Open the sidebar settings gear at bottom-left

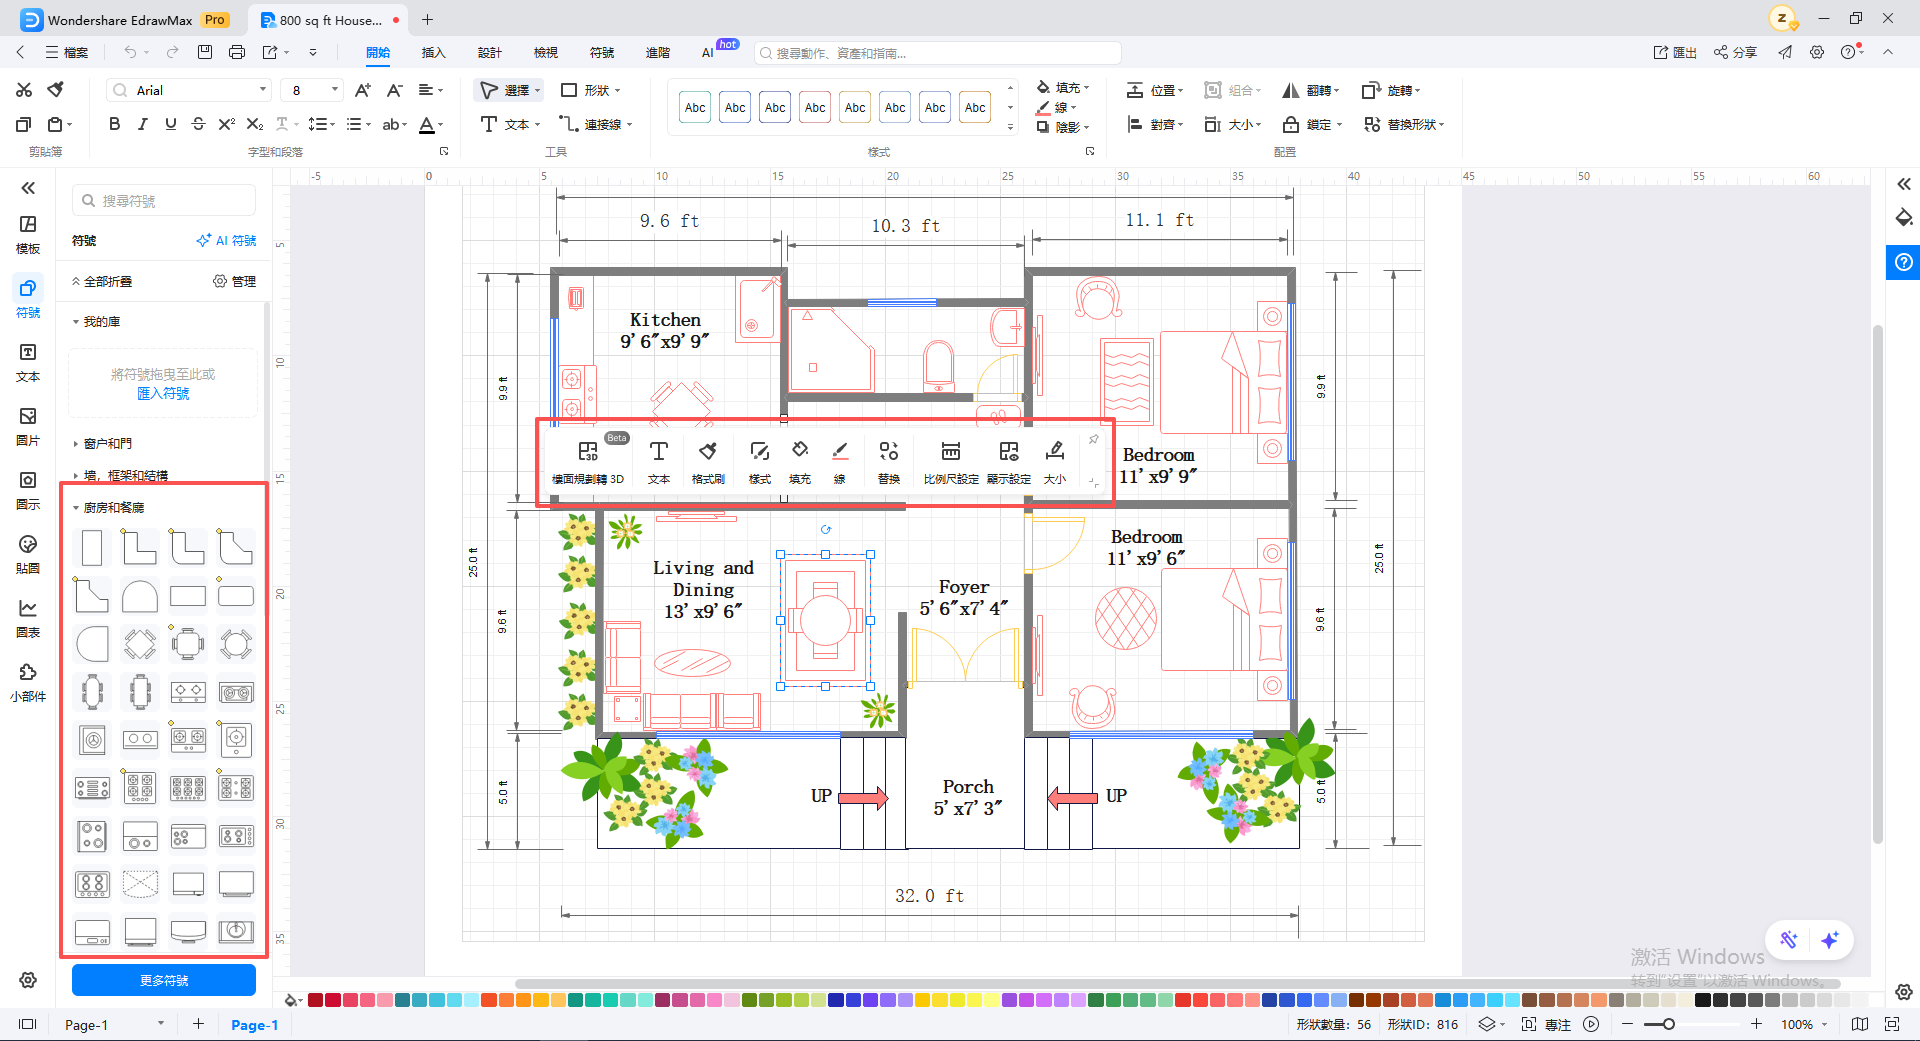click(x=28, y=980)
